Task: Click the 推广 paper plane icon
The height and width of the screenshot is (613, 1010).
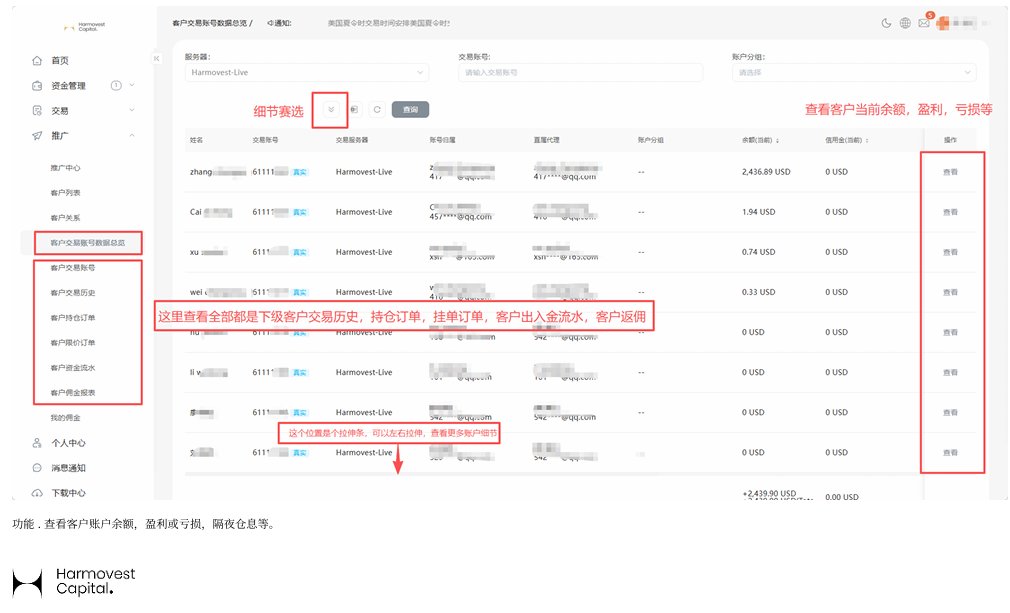Action: tap(37, 136)
